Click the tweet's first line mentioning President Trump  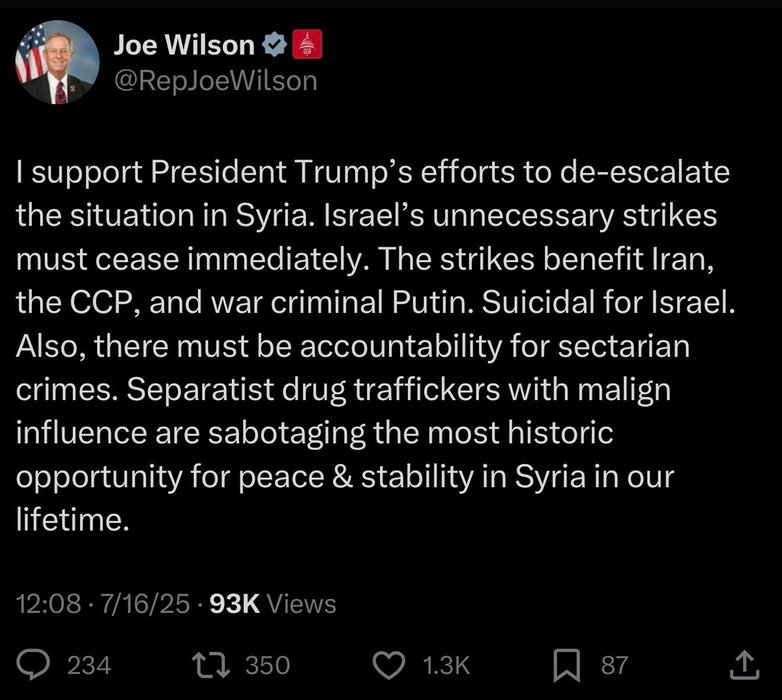pos(372,172)
